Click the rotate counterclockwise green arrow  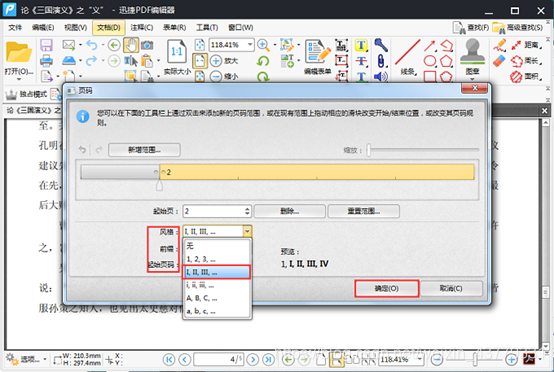pos(263,61)
